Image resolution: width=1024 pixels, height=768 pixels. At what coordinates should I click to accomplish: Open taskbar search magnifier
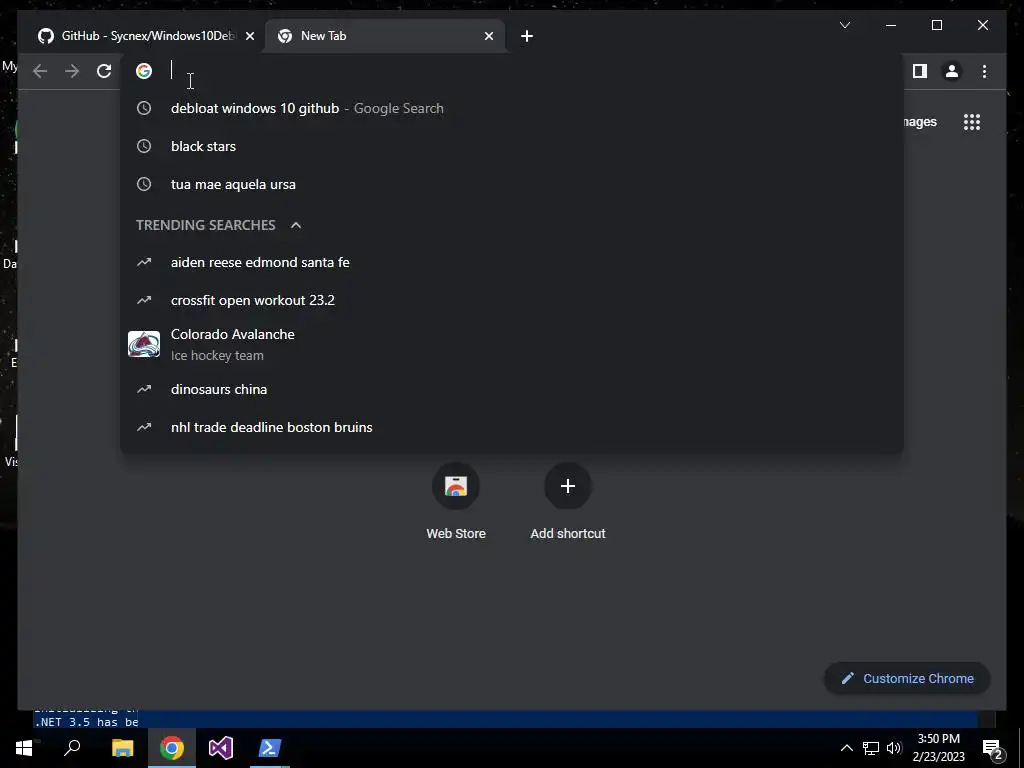coord(72,748)
